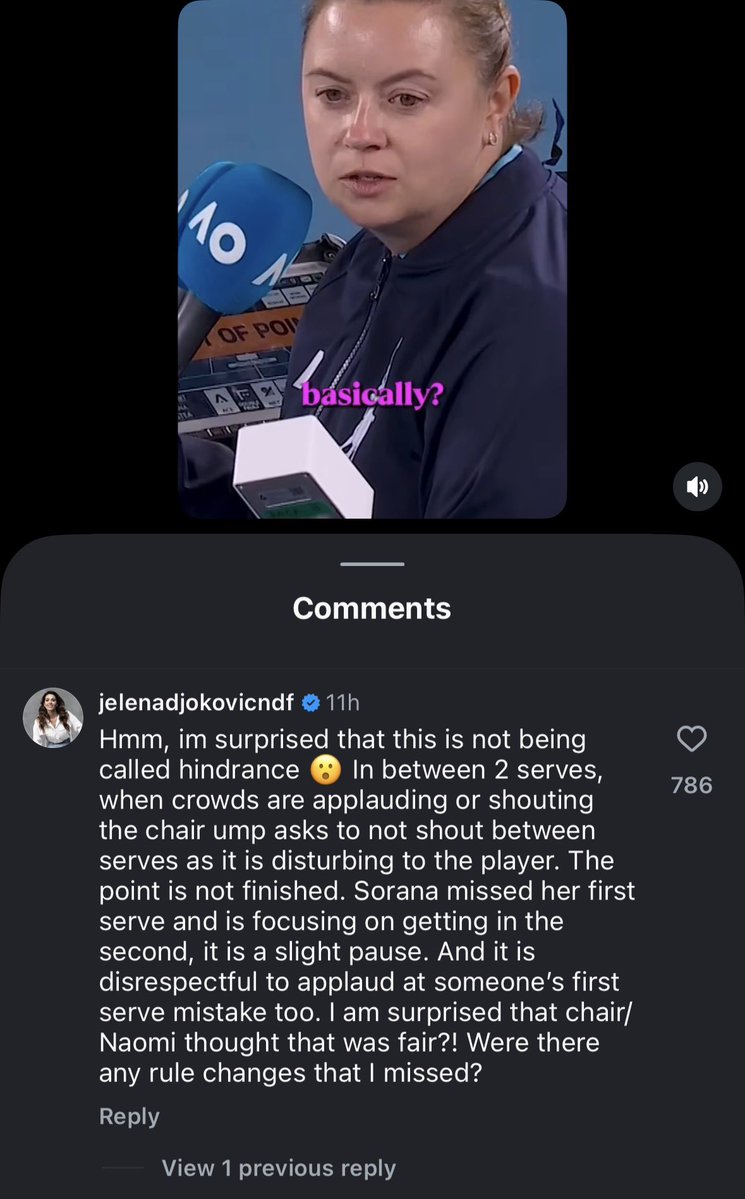Reply to jelenadjokovicndf's comment

tap(129, 1116)
